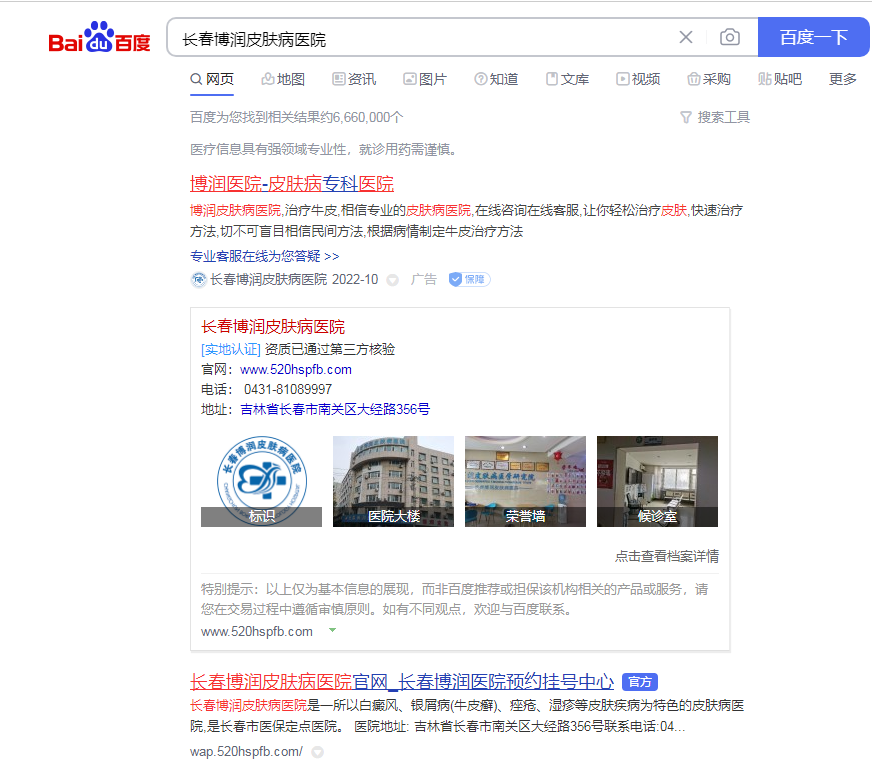Open the 标识 logo thumbnail
Viewport: 872px width, 767px height.
tap(261, 481)
